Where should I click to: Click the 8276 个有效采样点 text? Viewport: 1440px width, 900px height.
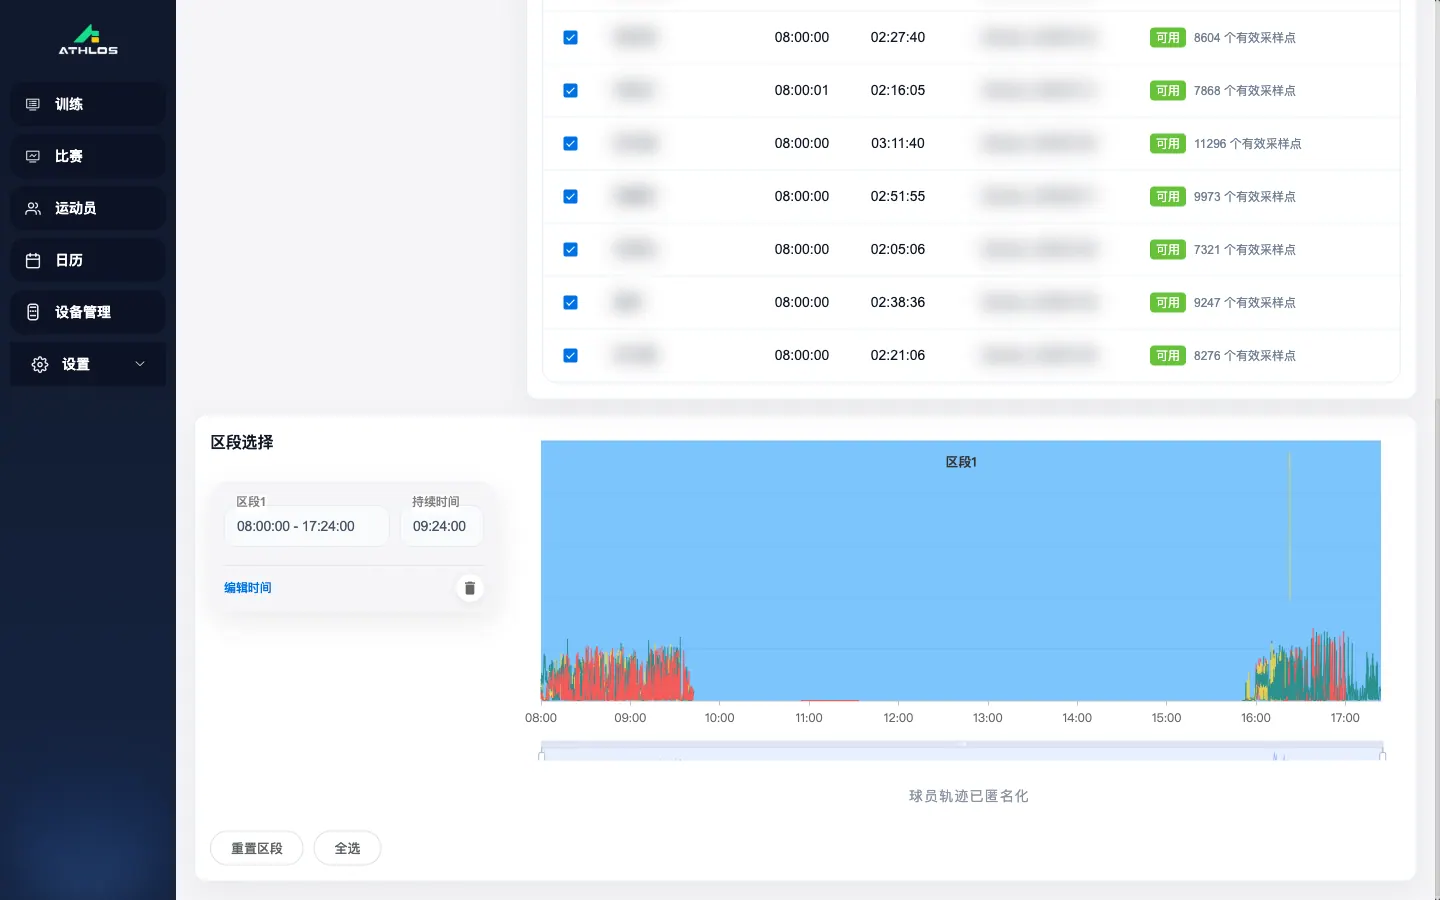[1244, 355]
